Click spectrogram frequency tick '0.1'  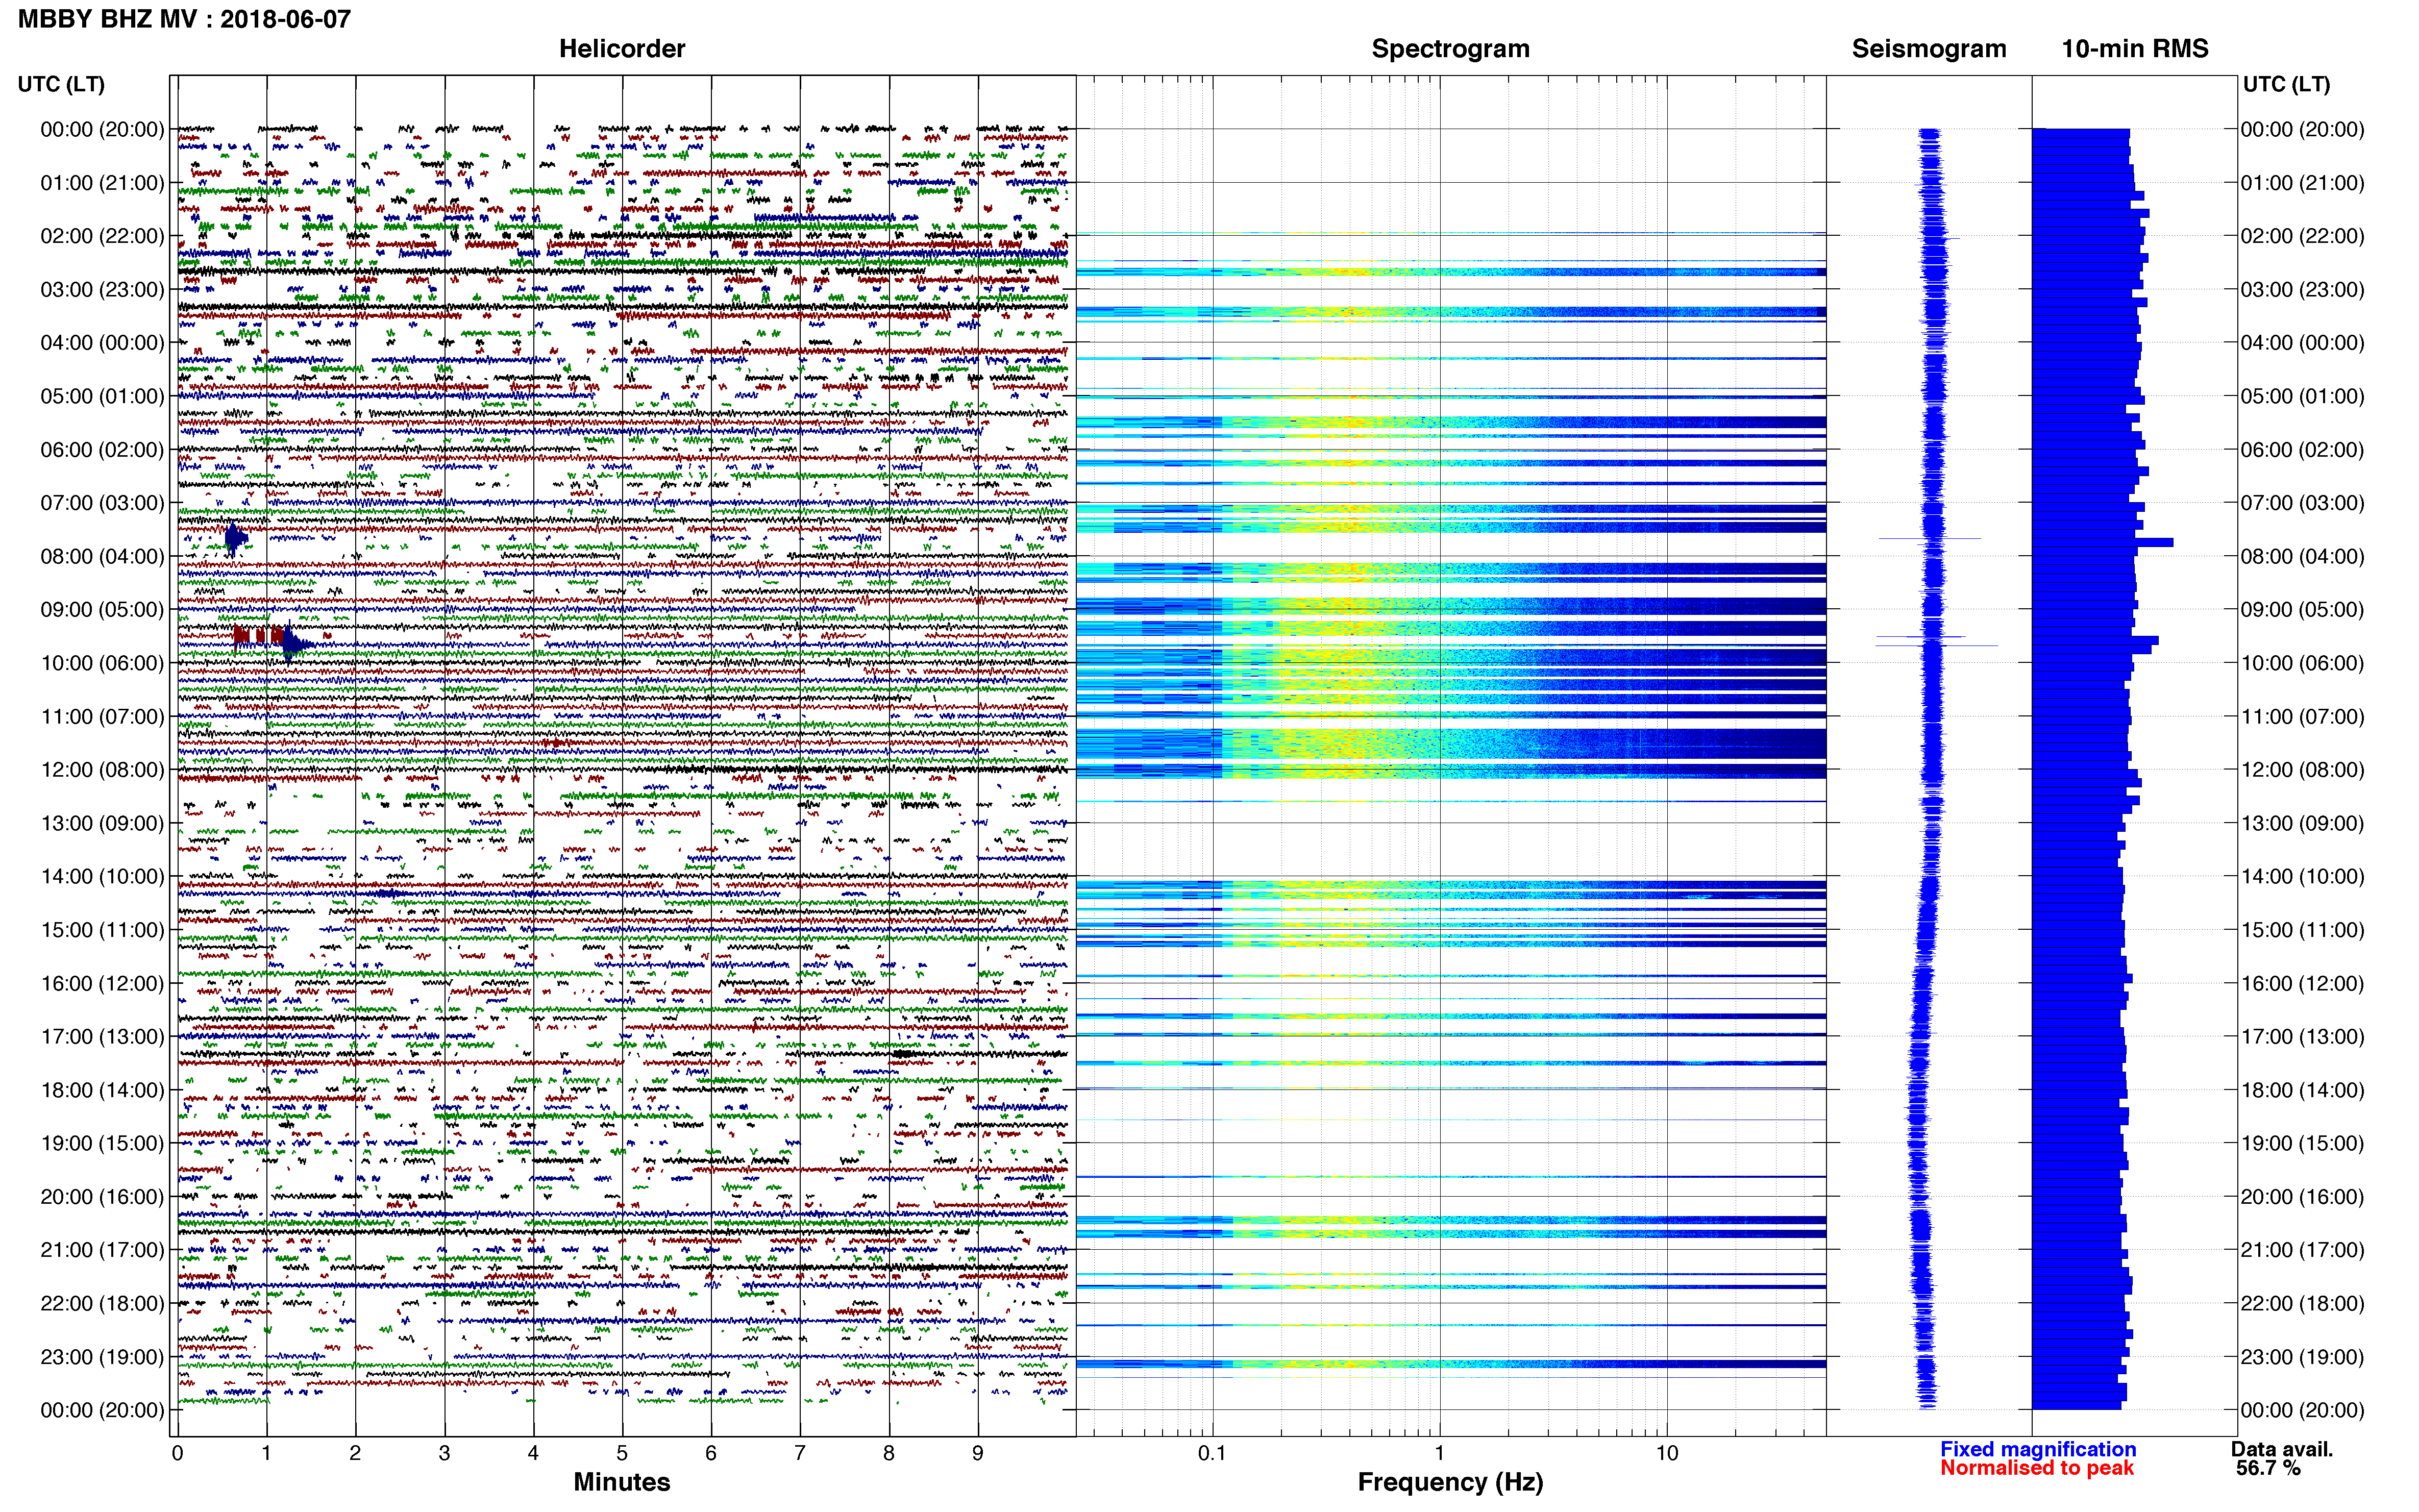1212,1453
